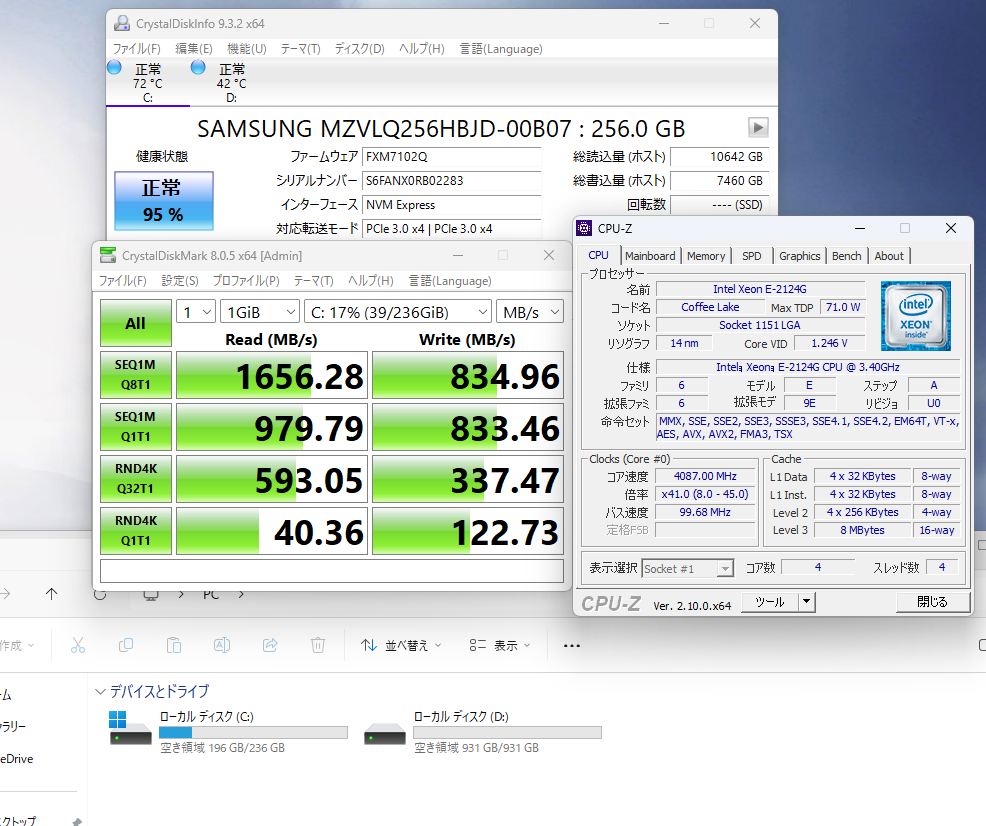Click the Share icon in Explorer toolbar
This screenshot has width=986, height=826.
[270, 645]
